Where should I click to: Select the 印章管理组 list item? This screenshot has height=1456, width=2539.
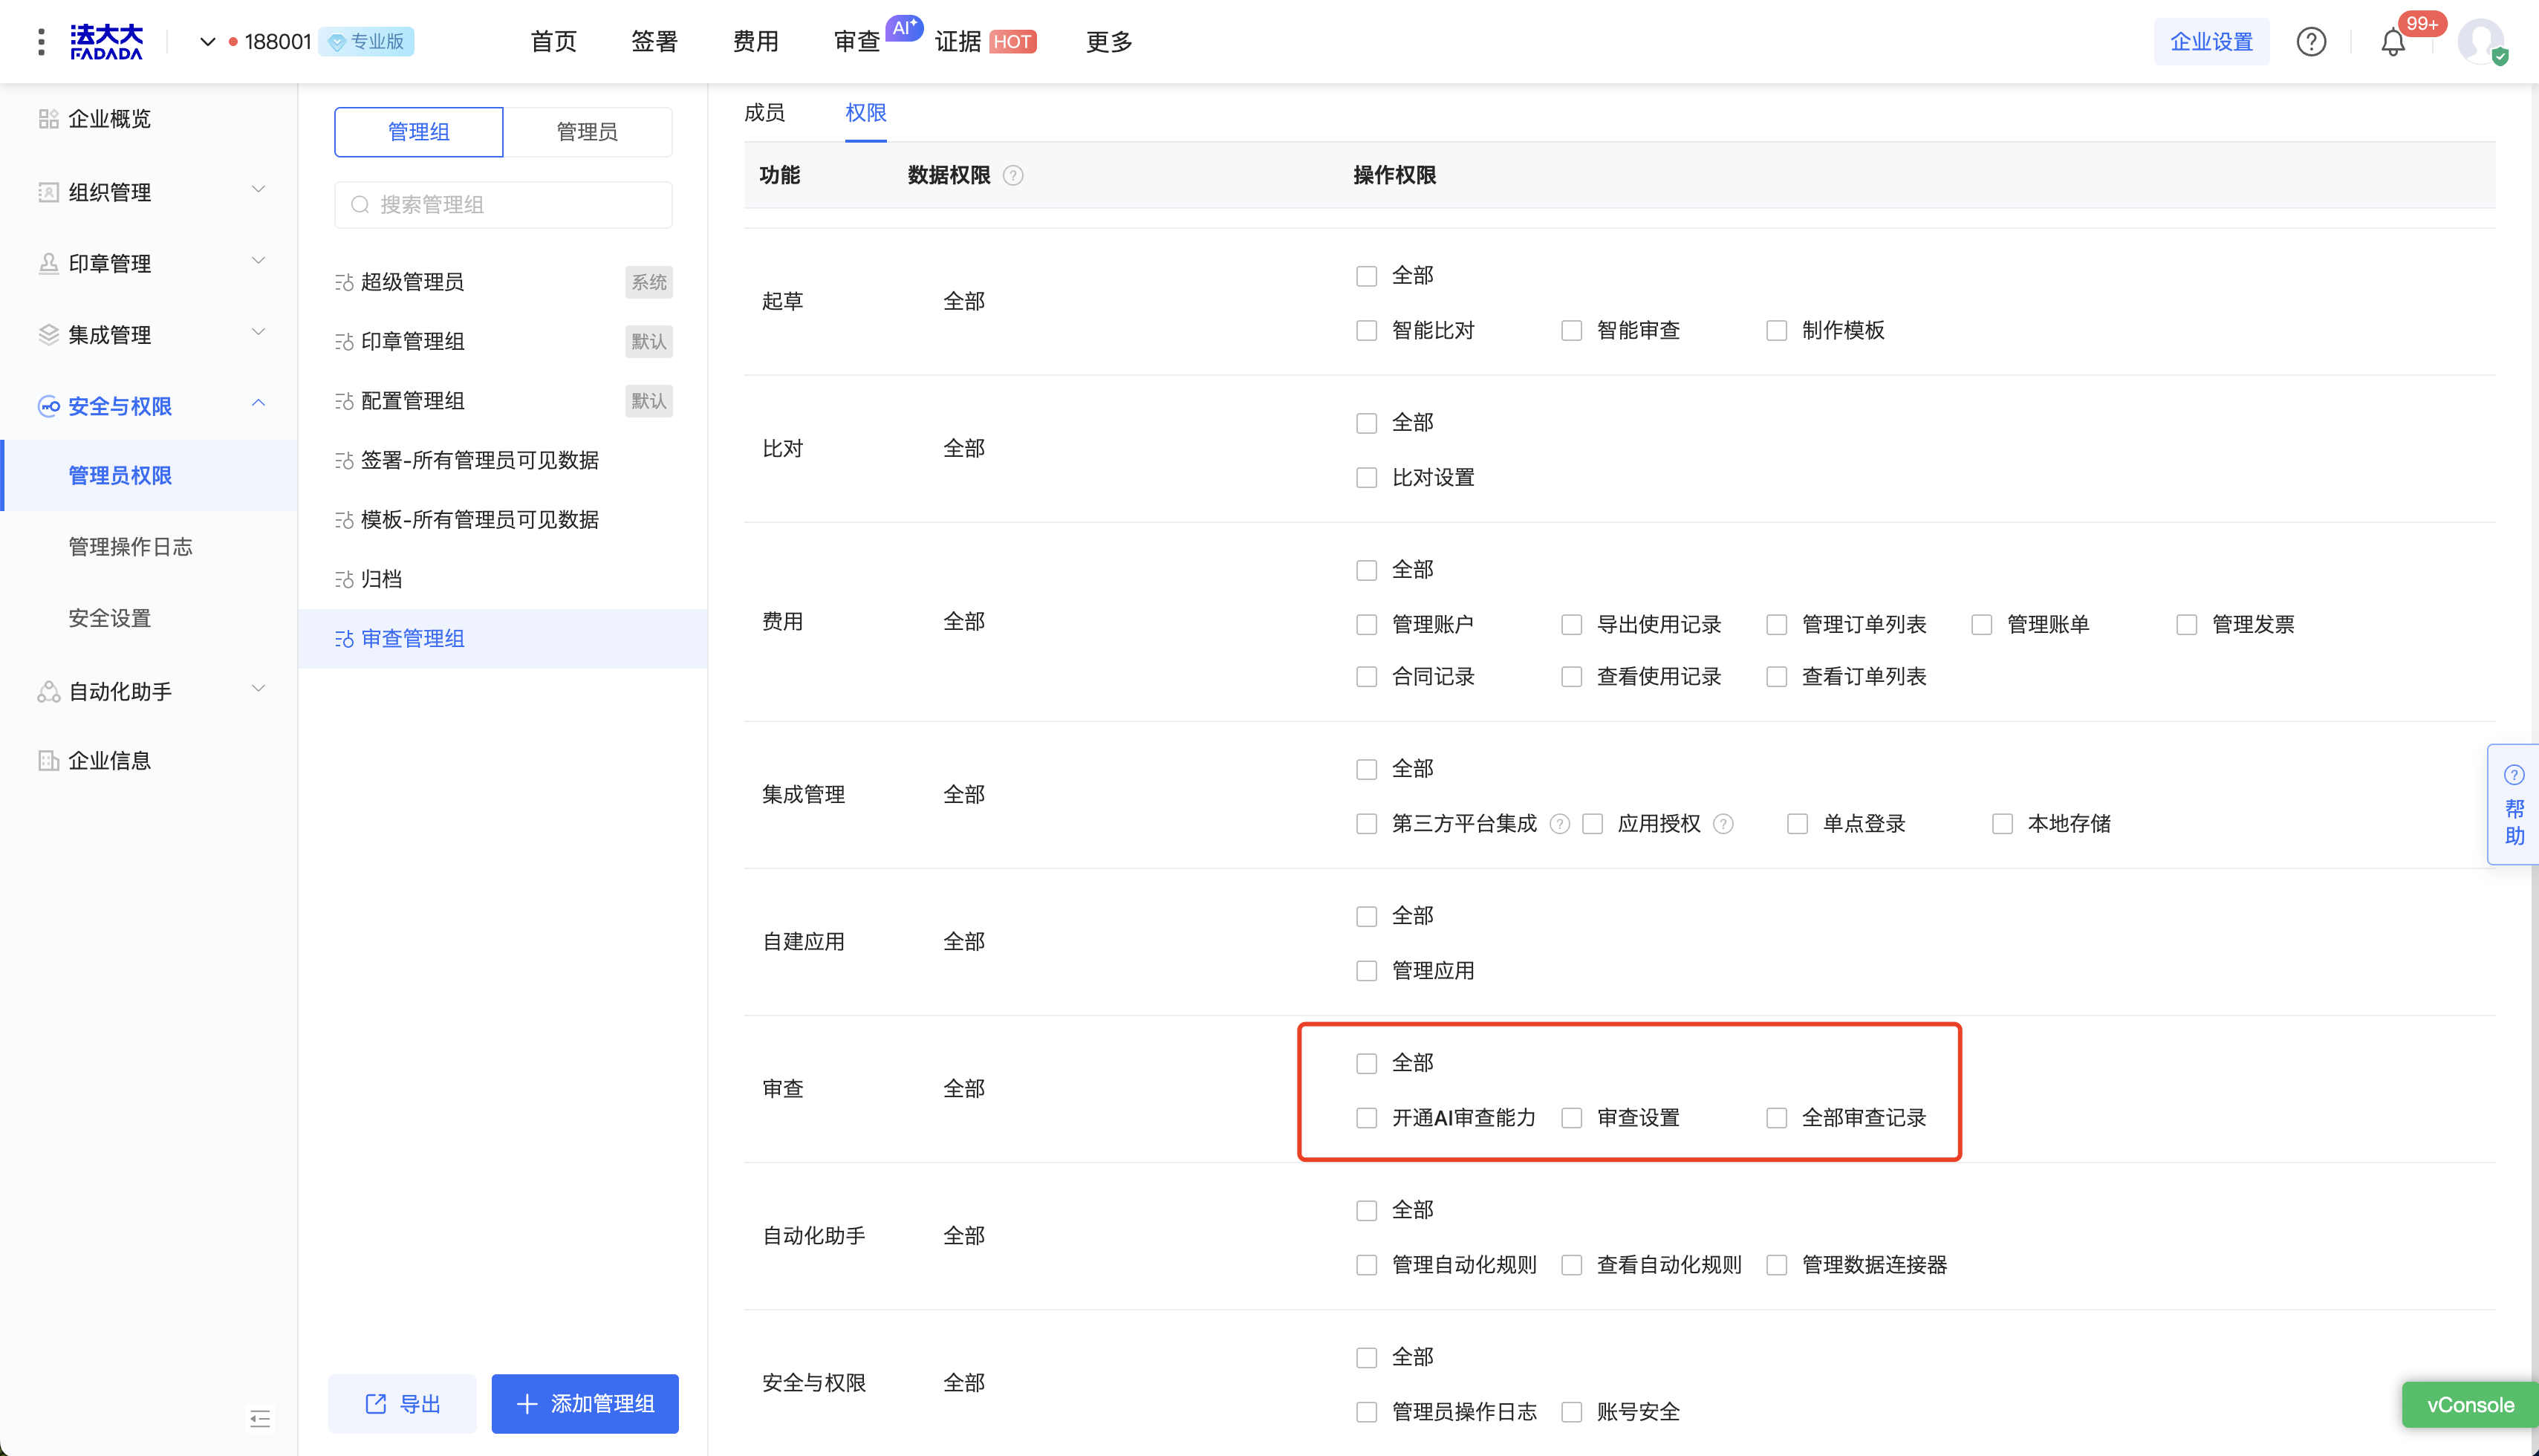coord(412,342)
